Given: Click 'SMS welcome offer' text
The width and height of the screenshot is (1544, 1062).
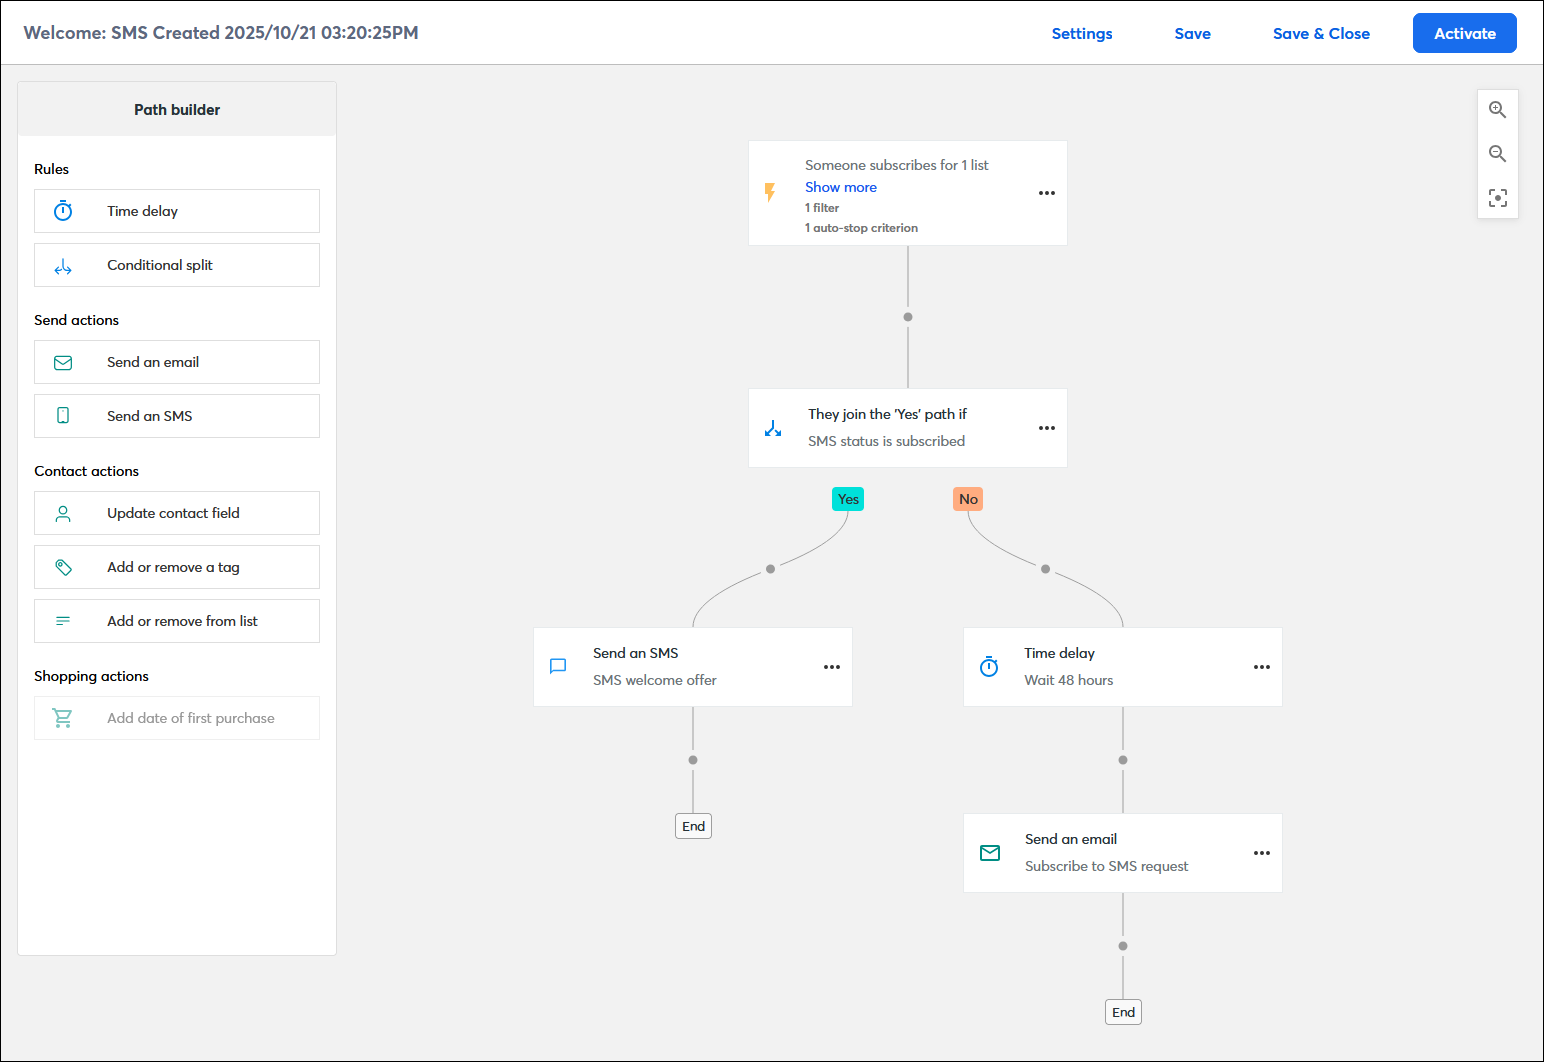Looking at the screenshot, I should 654,680.
